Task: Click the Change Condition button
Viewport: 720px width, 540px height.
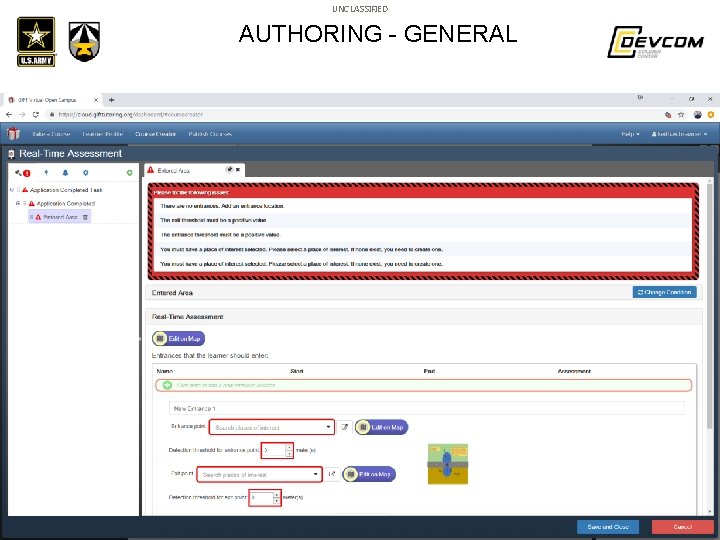Action: click(x=664, y=292)
